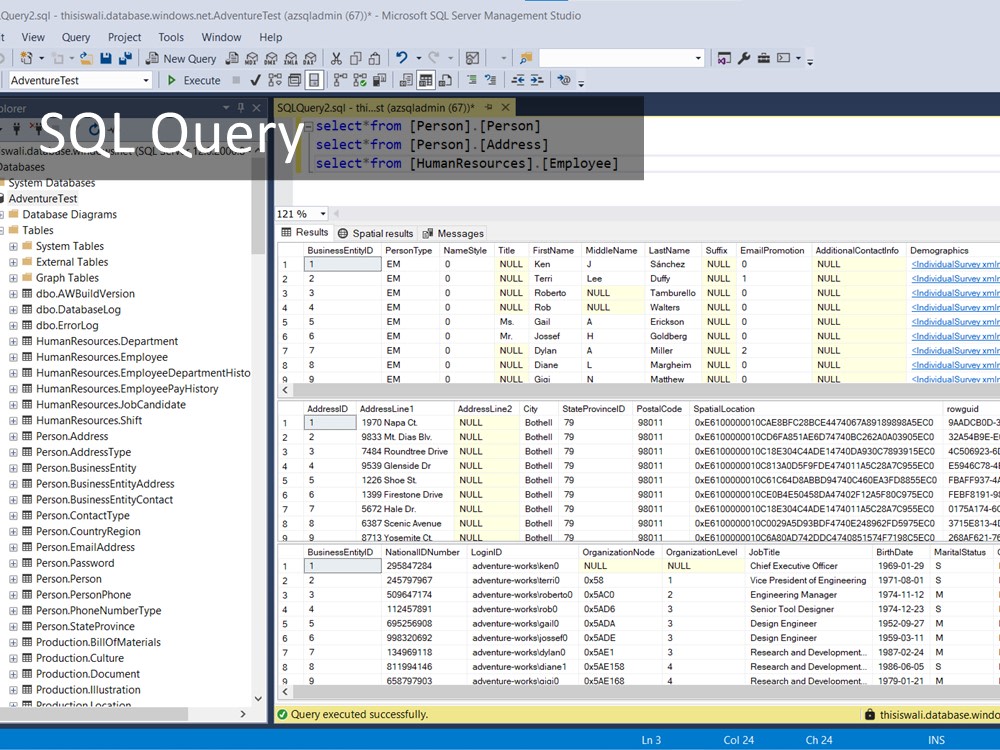Switch to the Messages tab
This screenshot has height=750, width=1000.
(453, 233)
